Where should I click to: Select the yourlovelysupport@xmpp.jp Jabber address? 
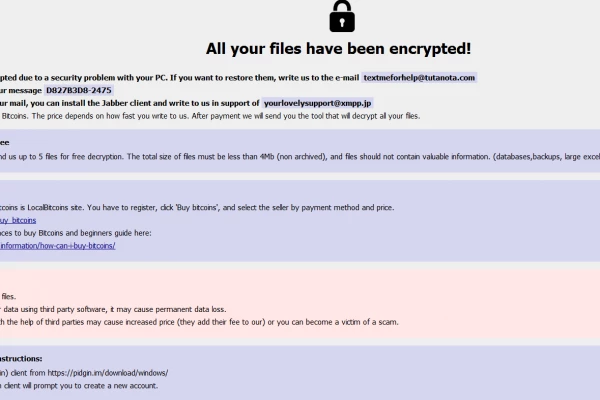[x=317, y=103]
